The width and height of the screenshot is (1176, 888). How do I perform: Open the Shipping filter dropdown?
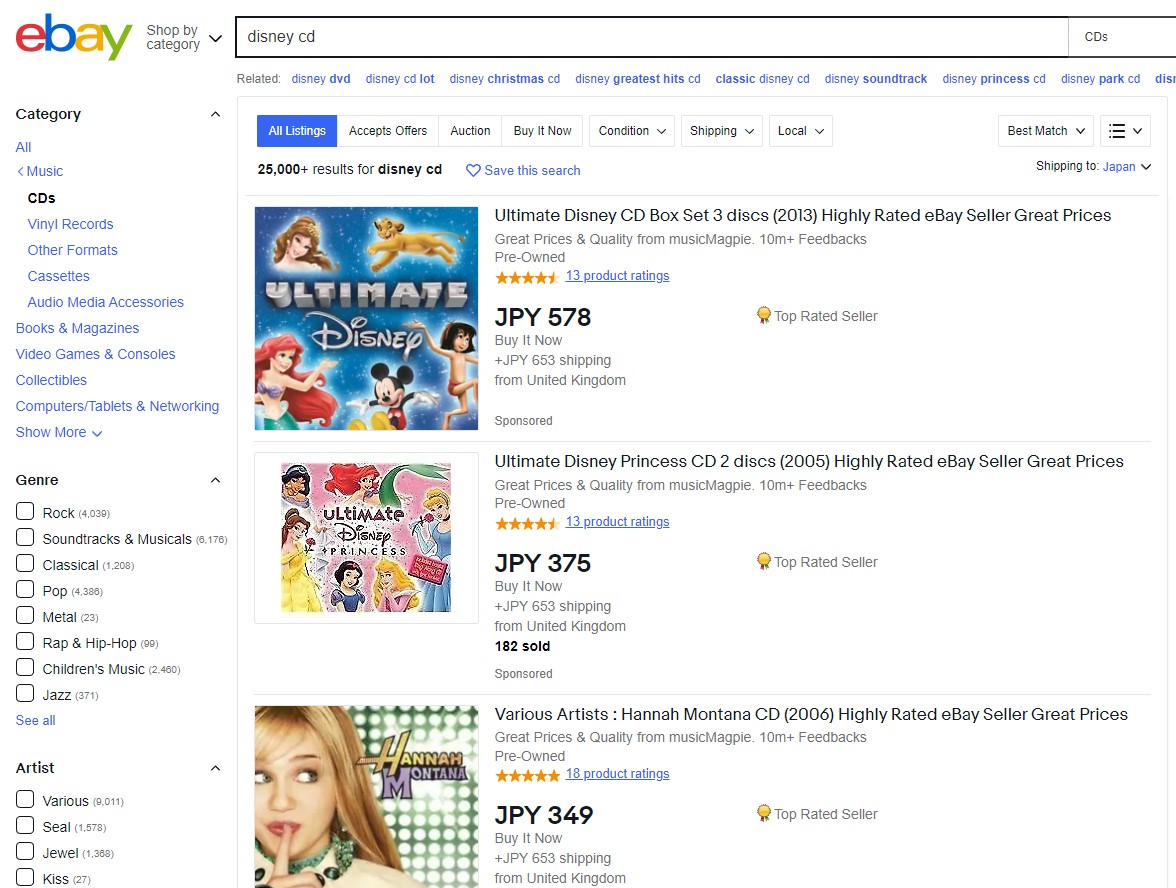722,130
